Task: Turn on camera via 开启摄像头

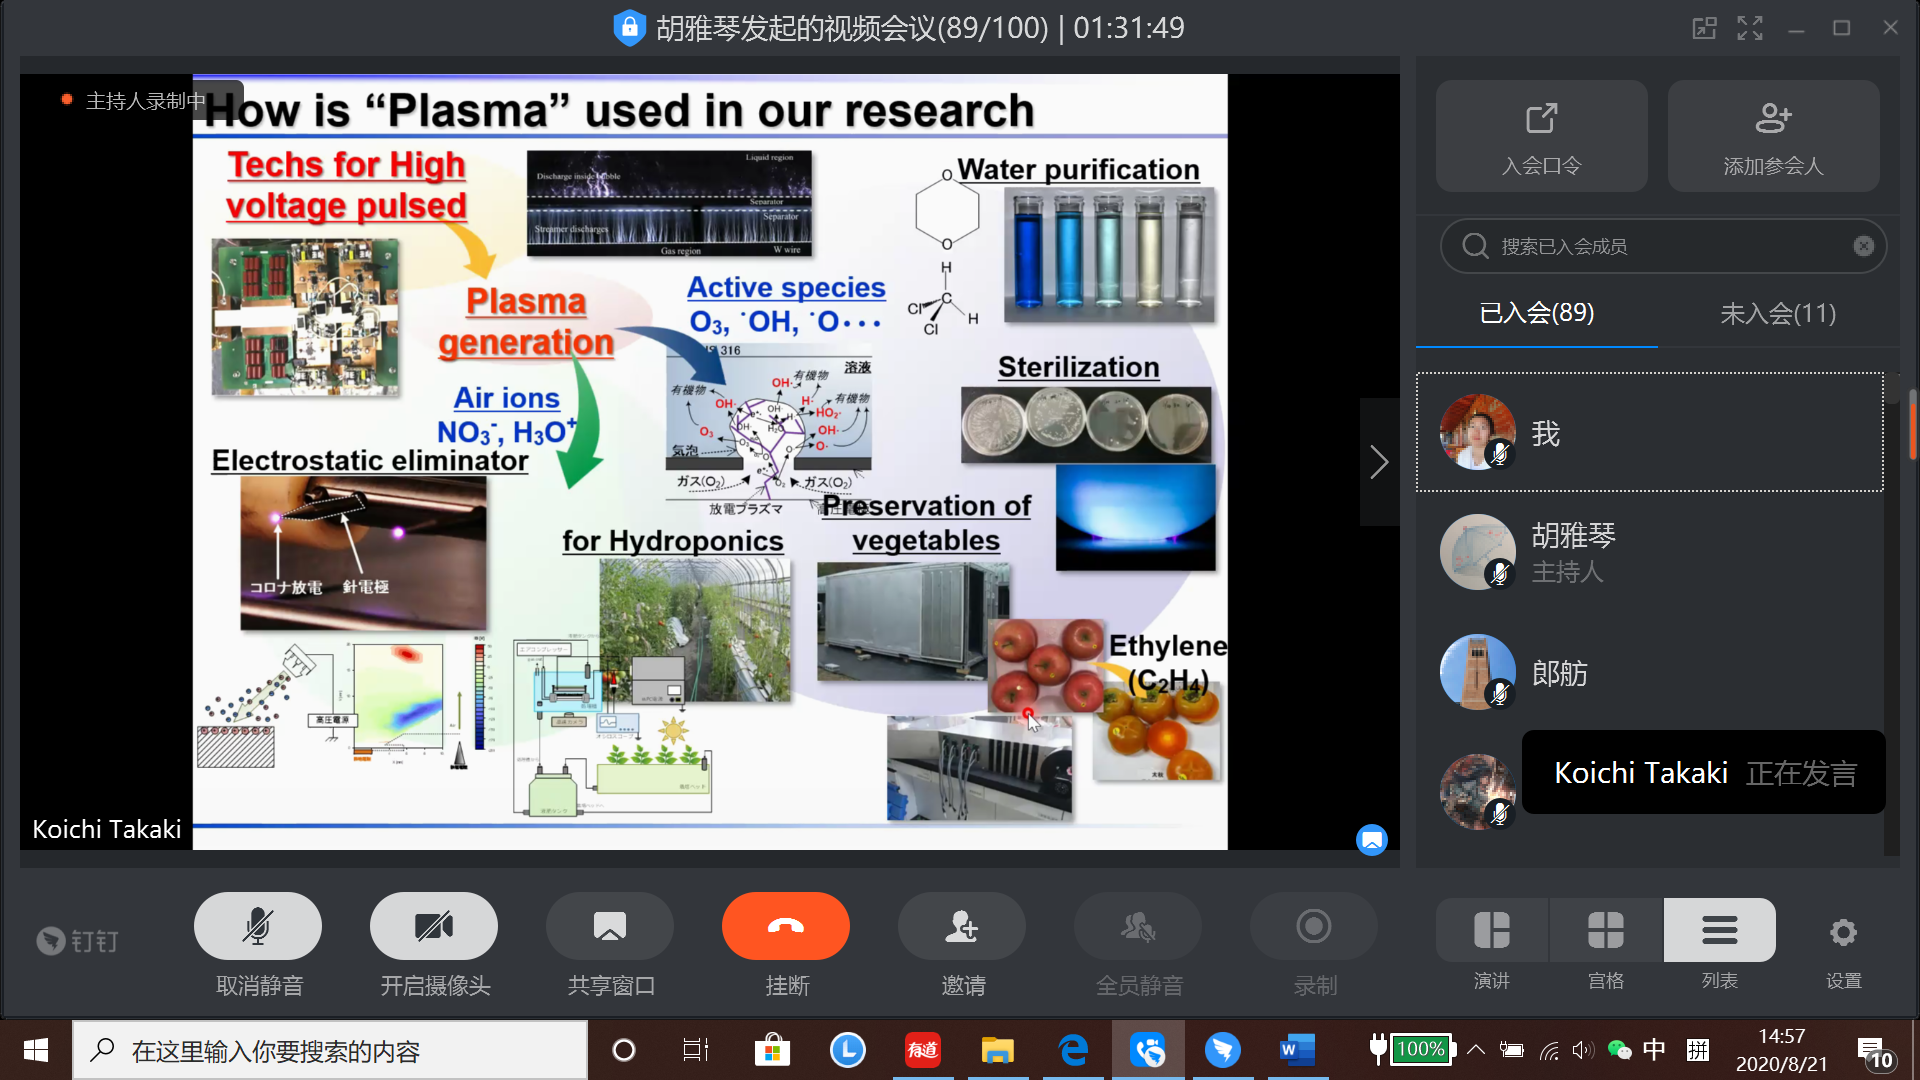Action: pos(434,927)
